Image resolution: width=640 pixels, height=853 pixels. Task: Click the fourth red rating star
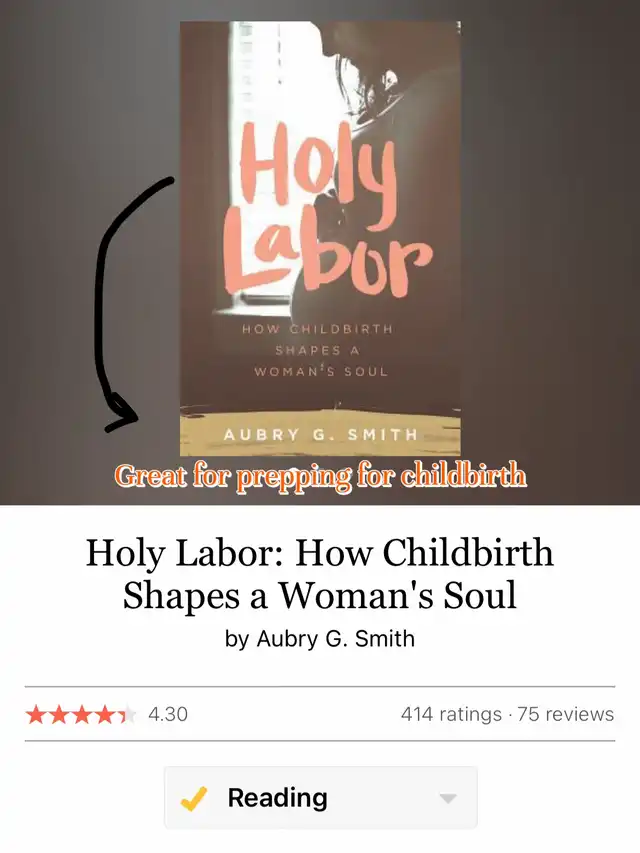104,714
